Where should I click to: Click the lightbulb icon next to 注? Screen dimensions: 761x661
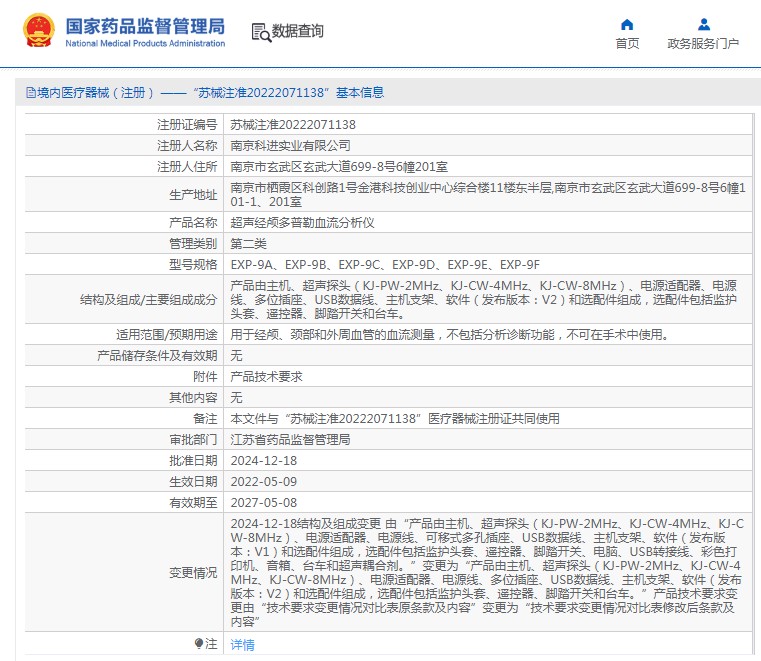(x=199, y=644)
